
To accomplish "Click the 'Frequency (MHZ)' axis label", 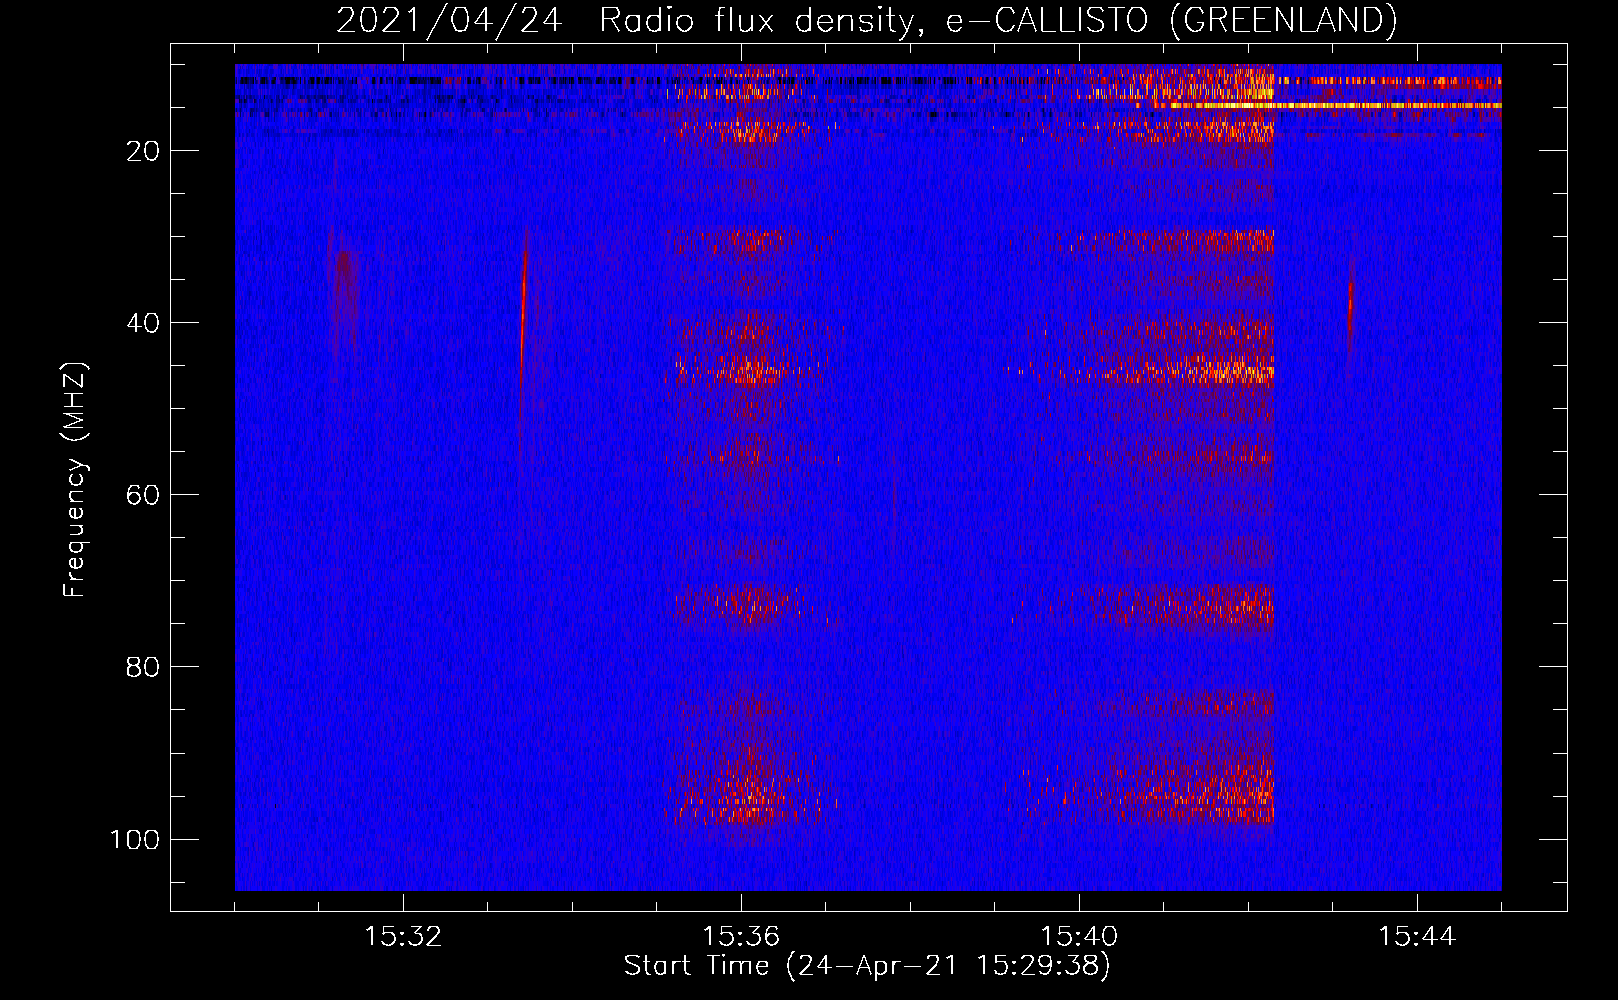I will pyautogui.click(x=76, y=480).
